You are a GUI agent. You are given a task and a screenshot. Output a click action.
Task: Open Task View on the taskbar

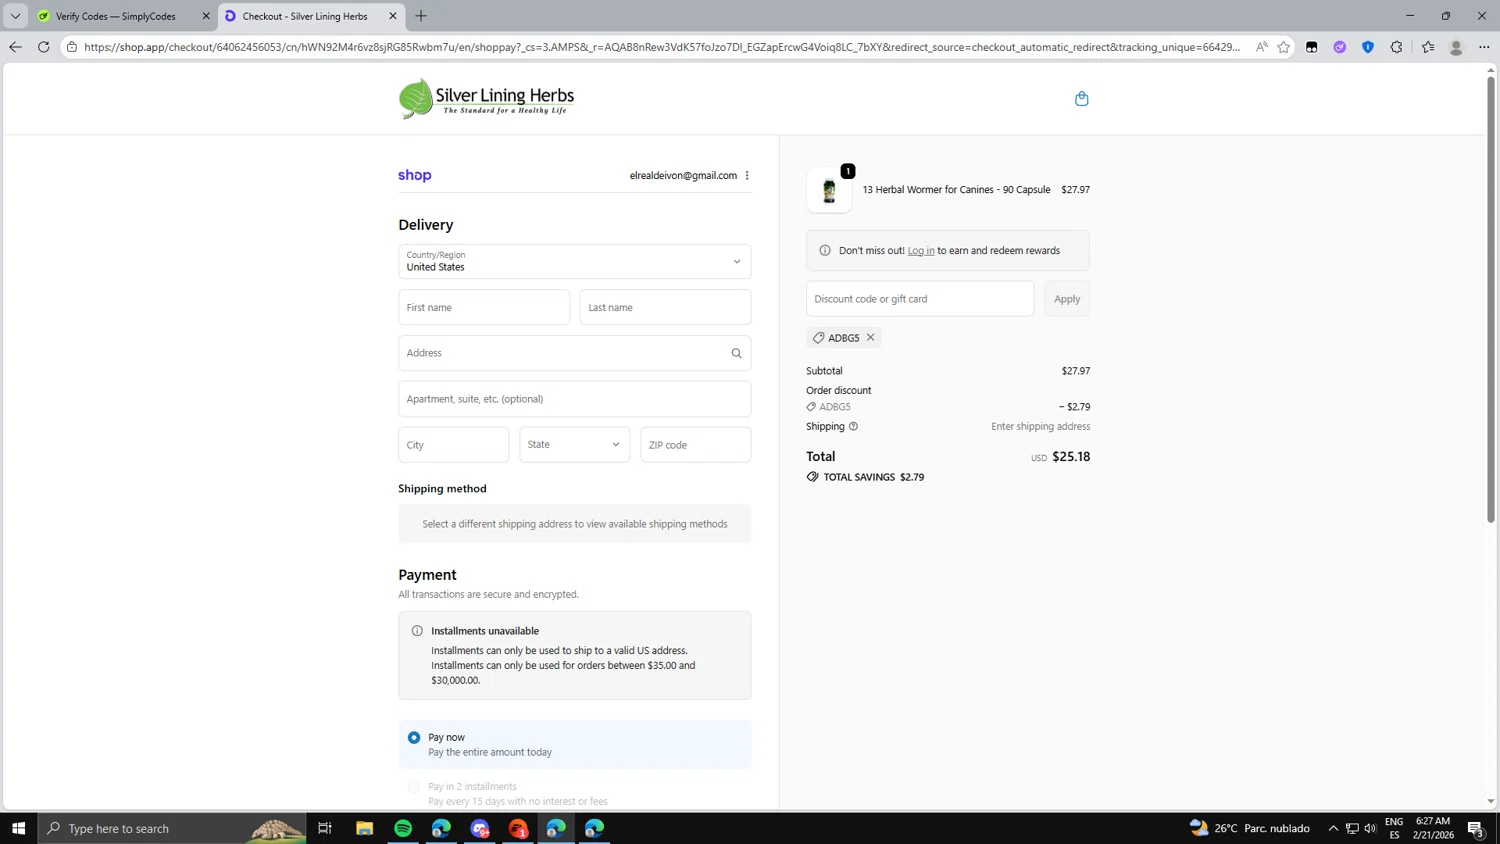click(325, 828)
